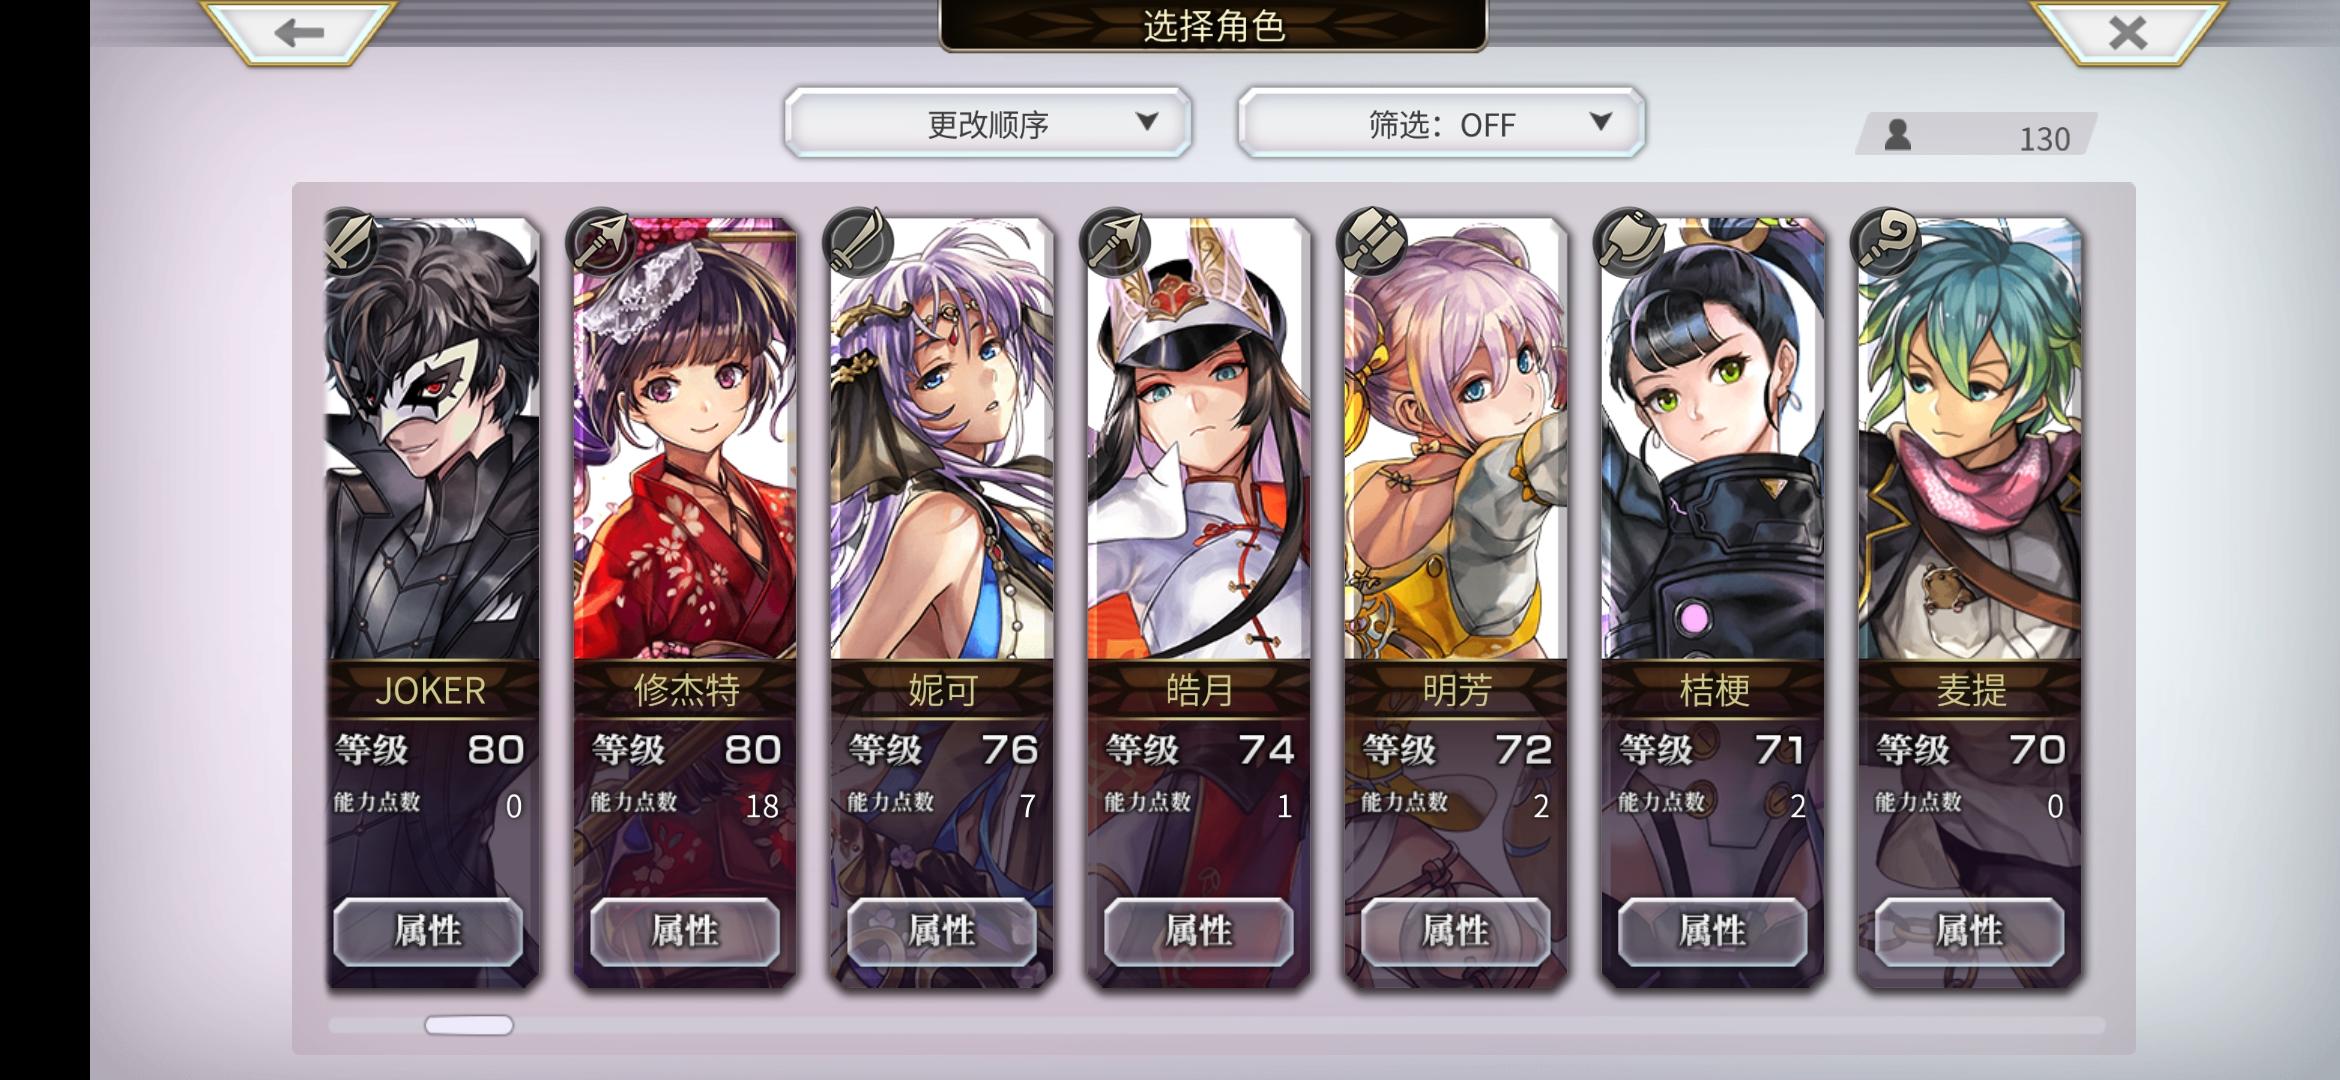Select the 皓月 character portrait
Screen dimensions: 2340x1080
point(1198,440)
